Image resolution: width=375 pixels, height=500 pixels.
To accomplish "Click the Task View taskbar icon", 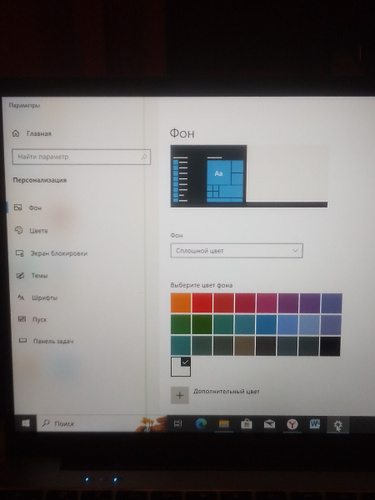I will point(178,424).
